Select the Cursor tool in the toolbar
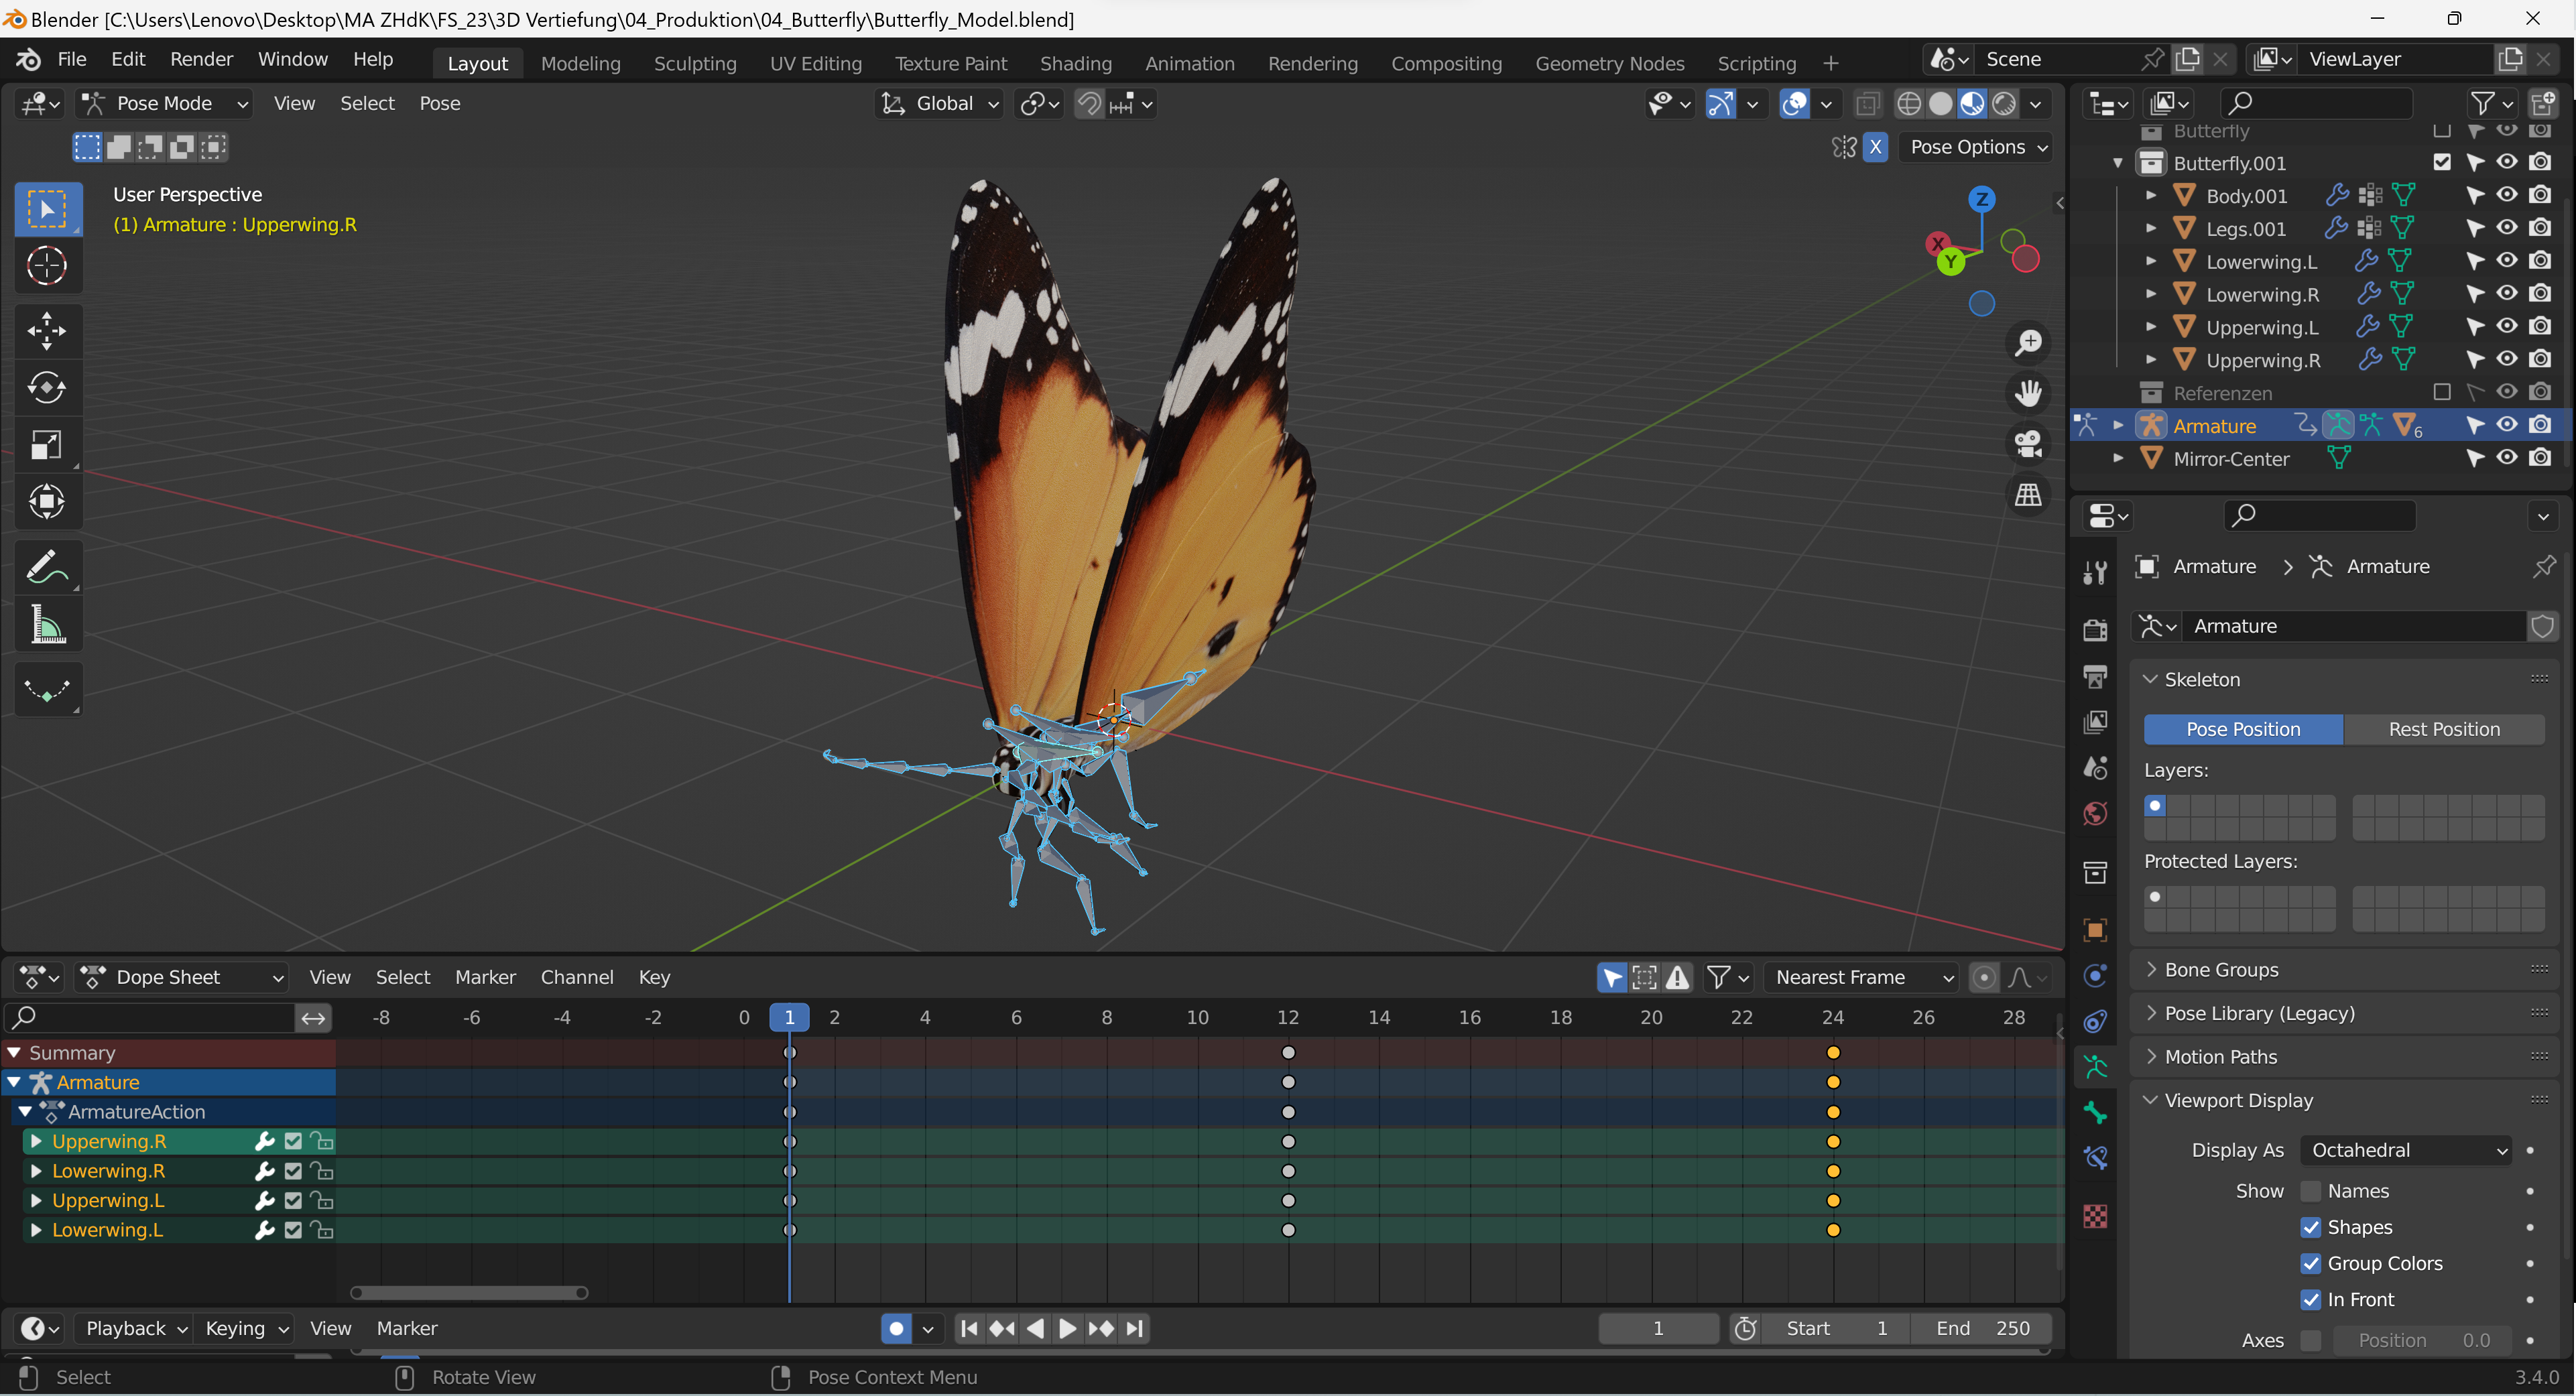 coord(46,266)
